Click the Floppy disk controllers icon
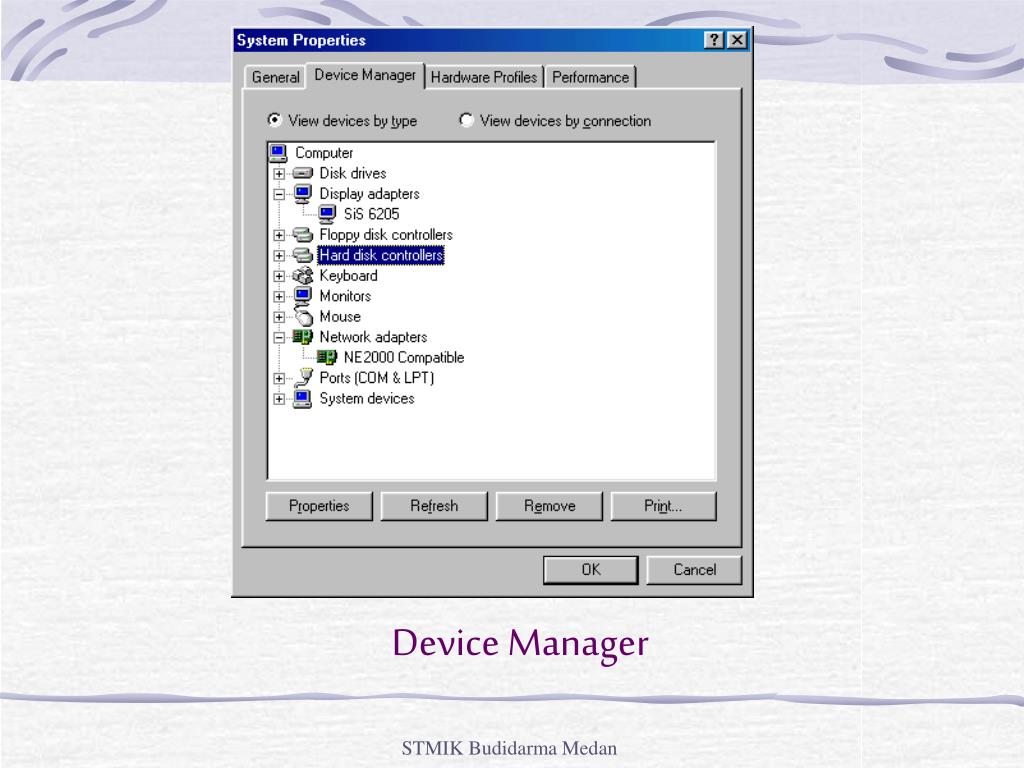 click(x=302, y=234)
